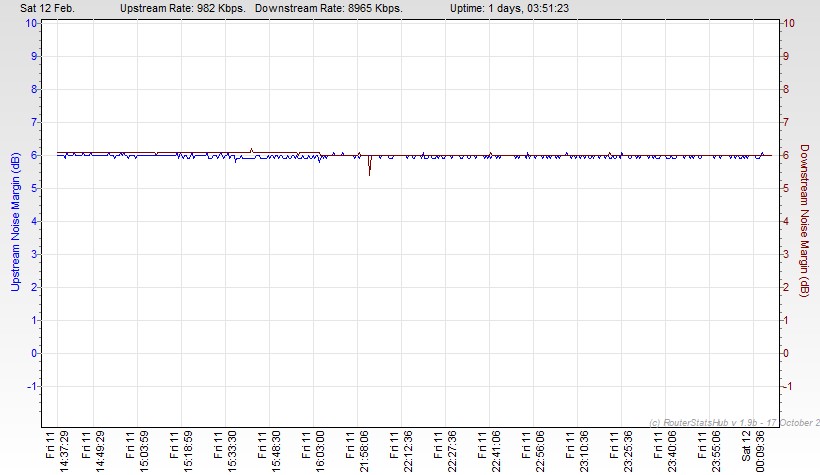The width and height of the screenshot is (820, 475).
Task: Click the Uptime: 1 days, 03:51:23 text
Action: coord(510,7)
